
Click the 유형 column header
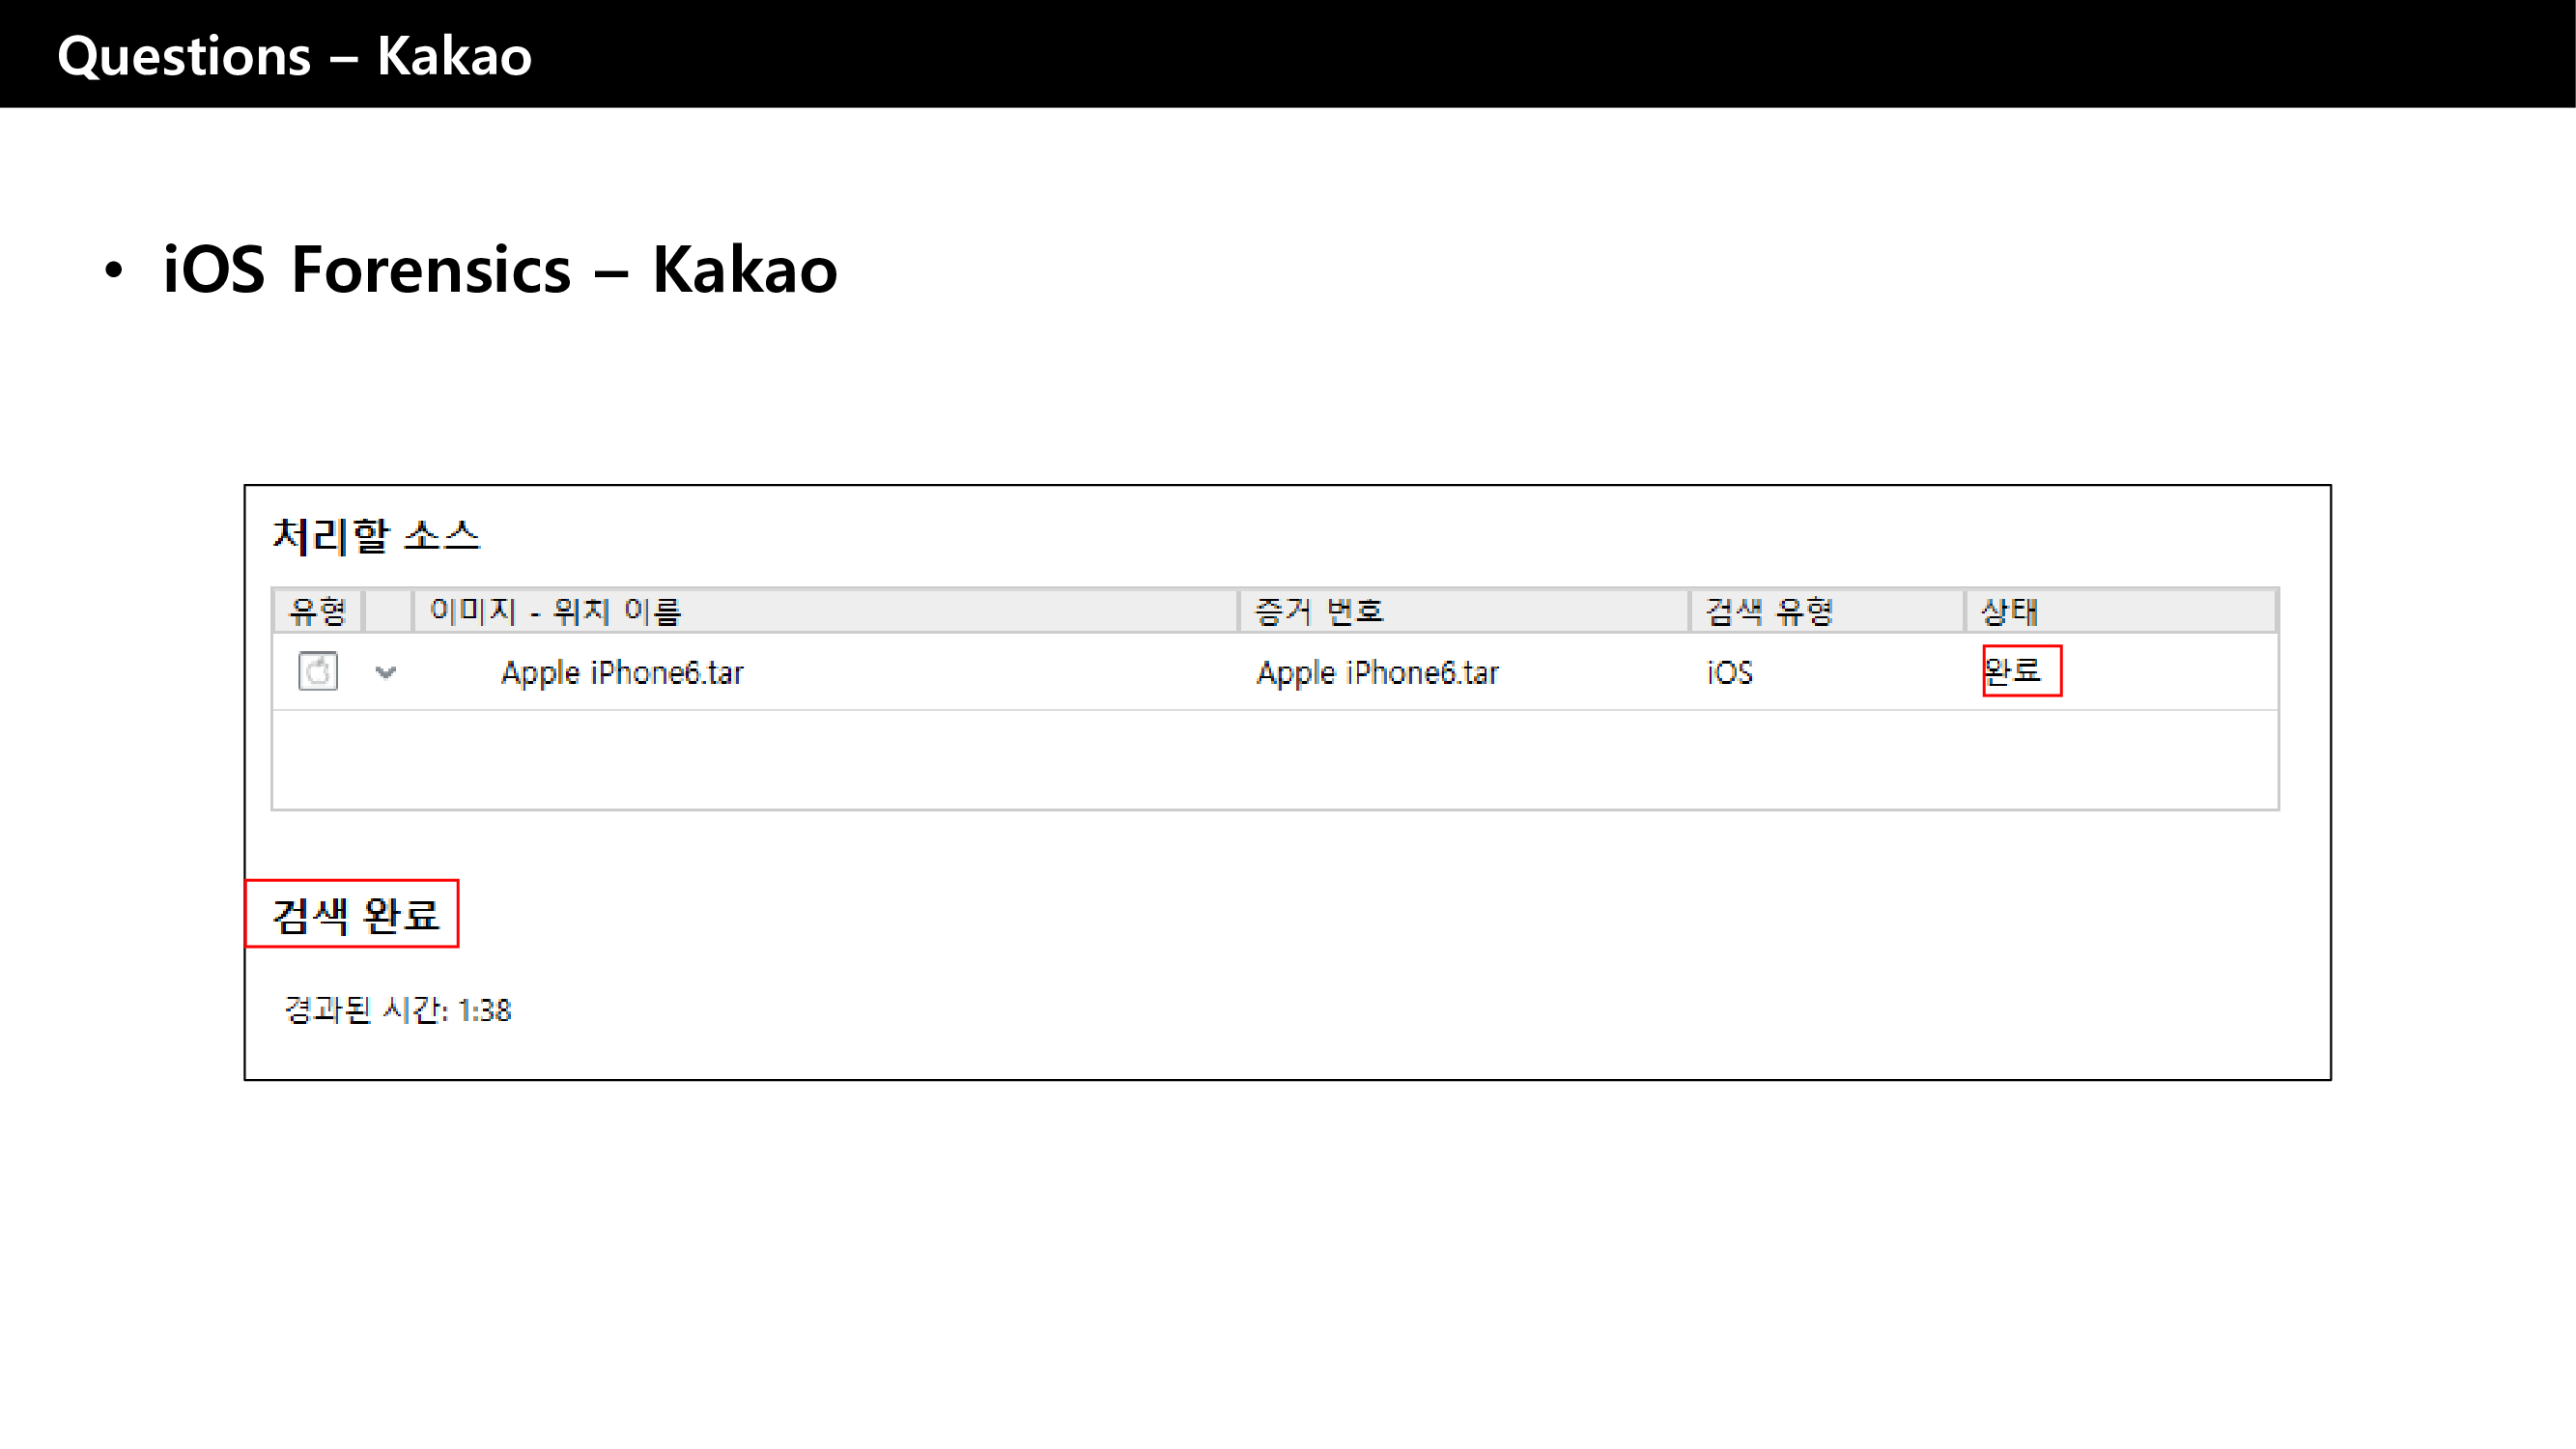coord(317,611)
